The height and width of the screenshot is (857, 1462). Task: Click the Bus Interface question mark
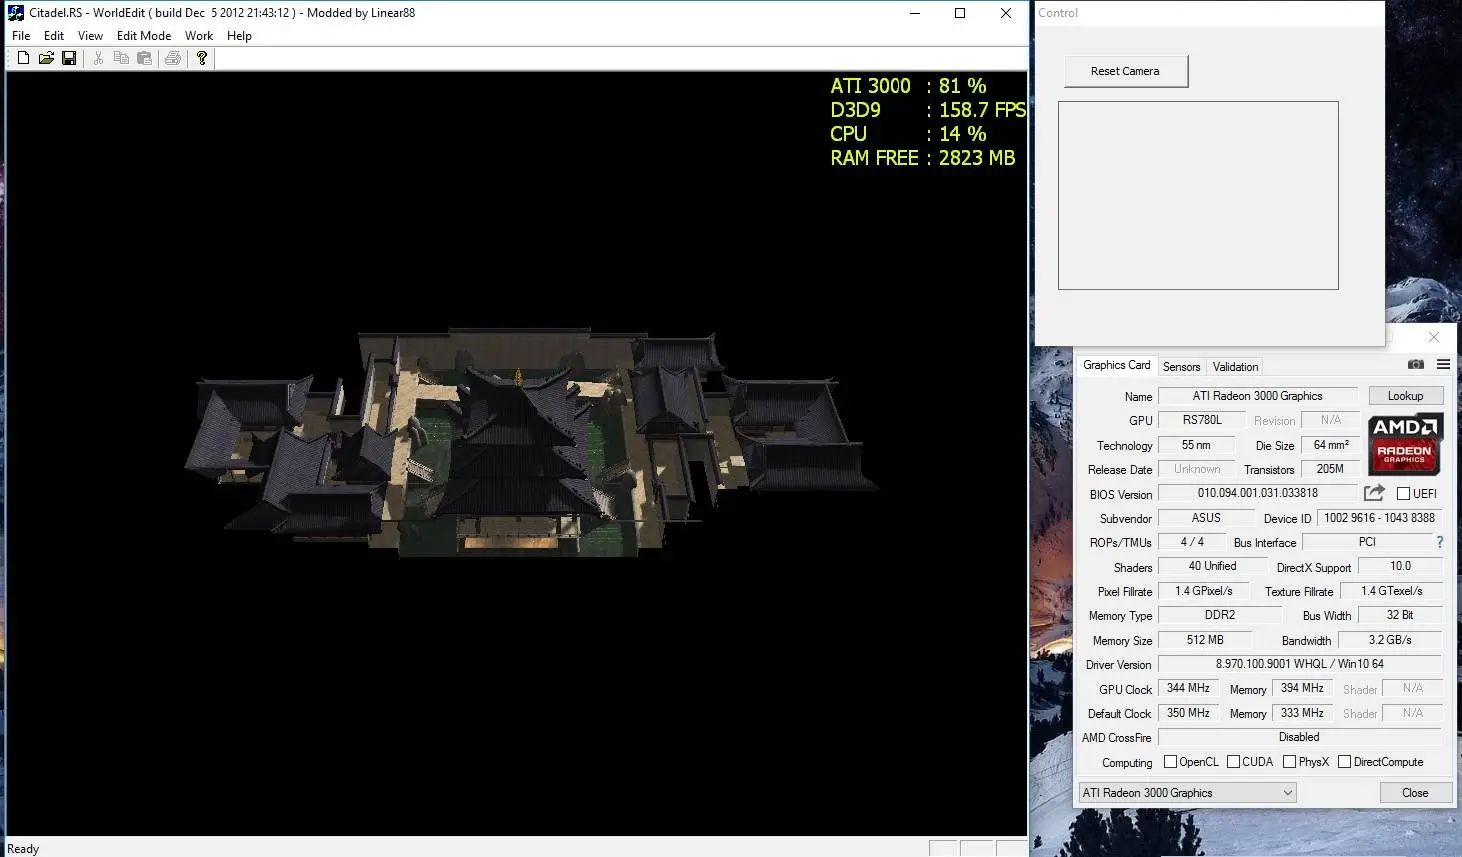coord(1440,542)
